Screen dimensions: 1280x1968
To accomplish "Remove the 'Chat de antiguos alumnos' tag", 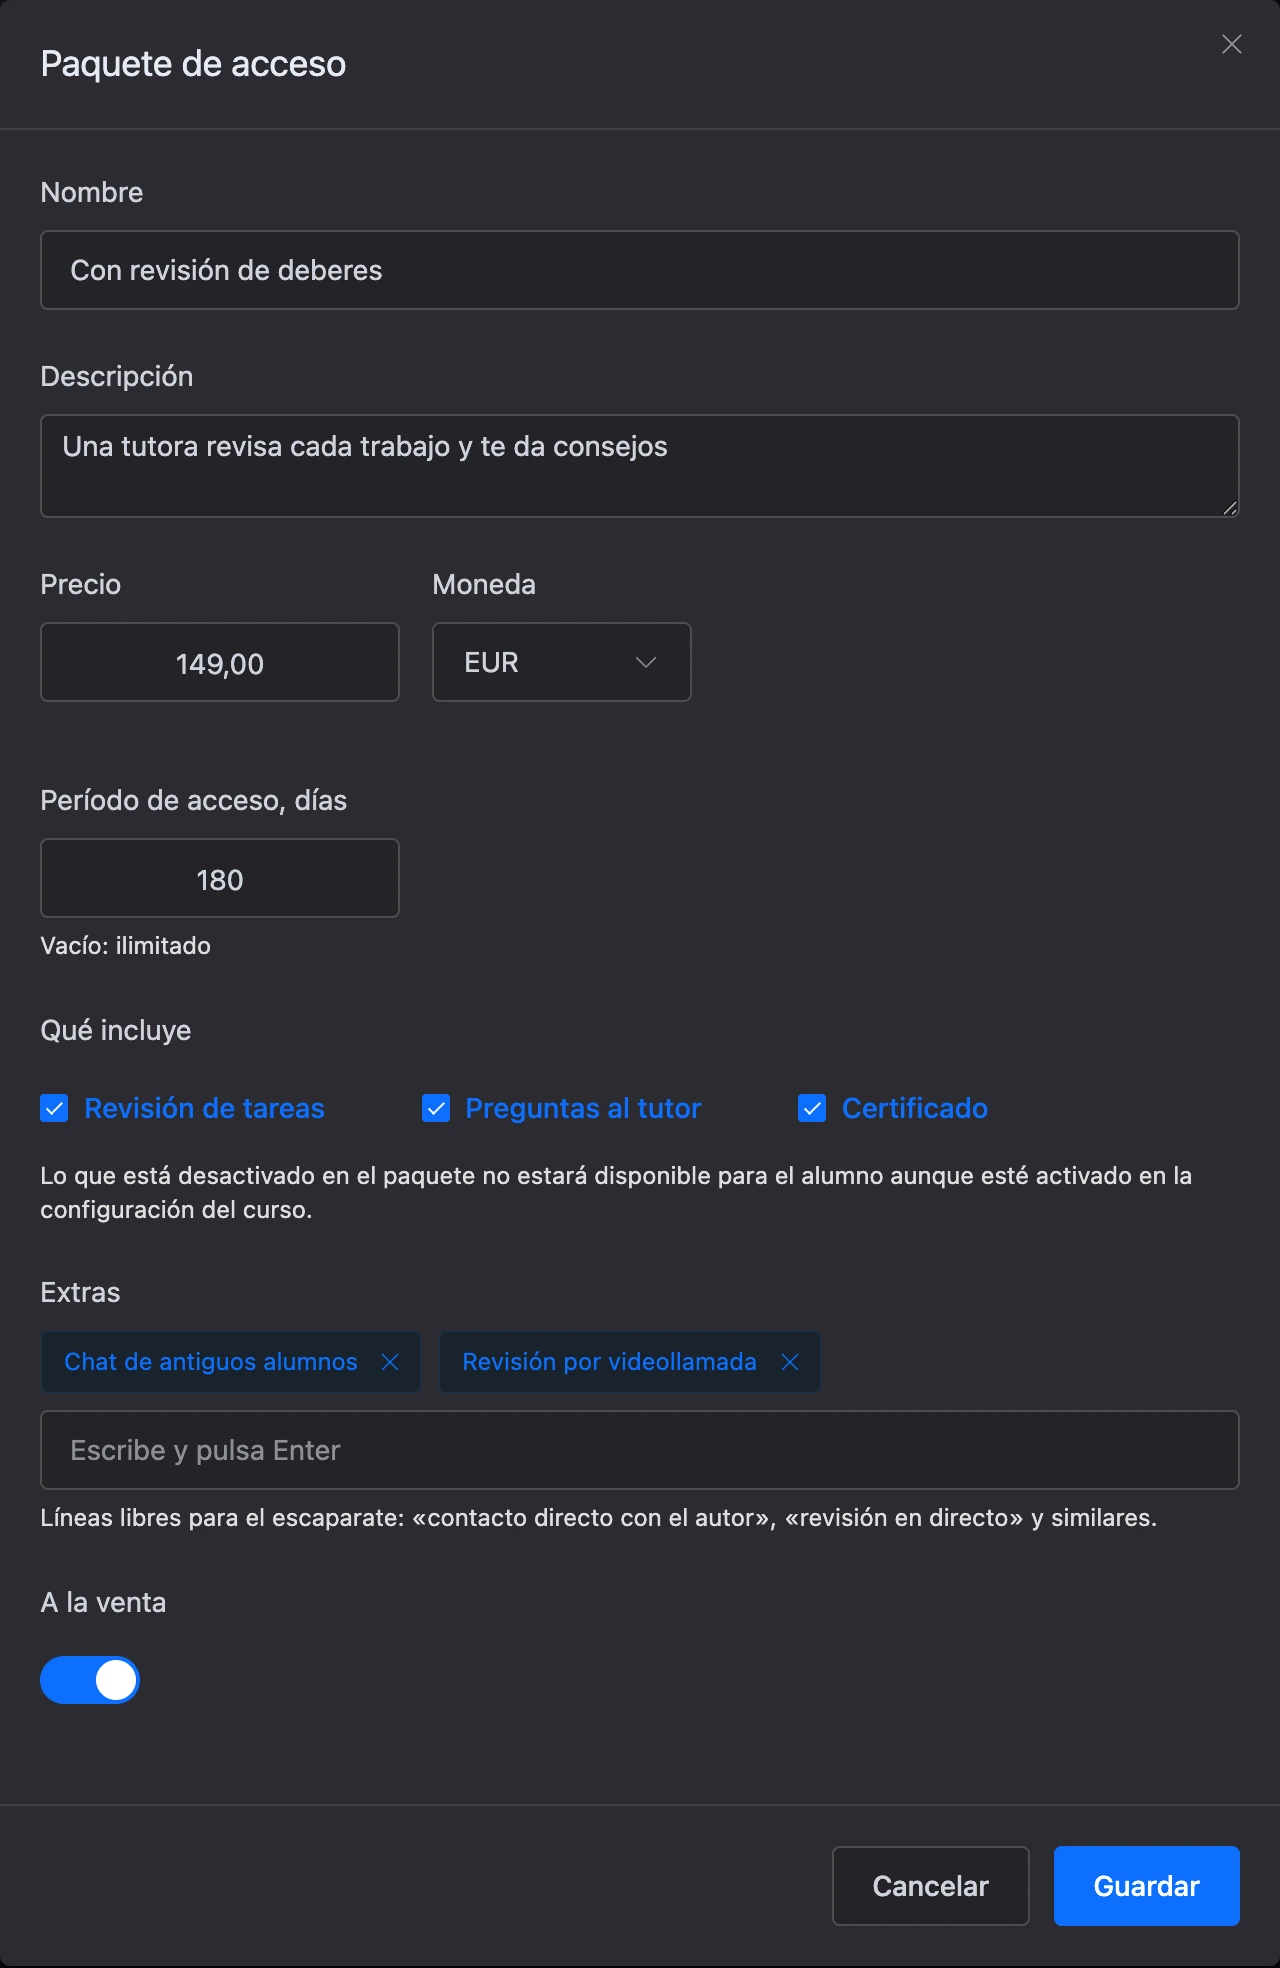I will [390, 1362].
